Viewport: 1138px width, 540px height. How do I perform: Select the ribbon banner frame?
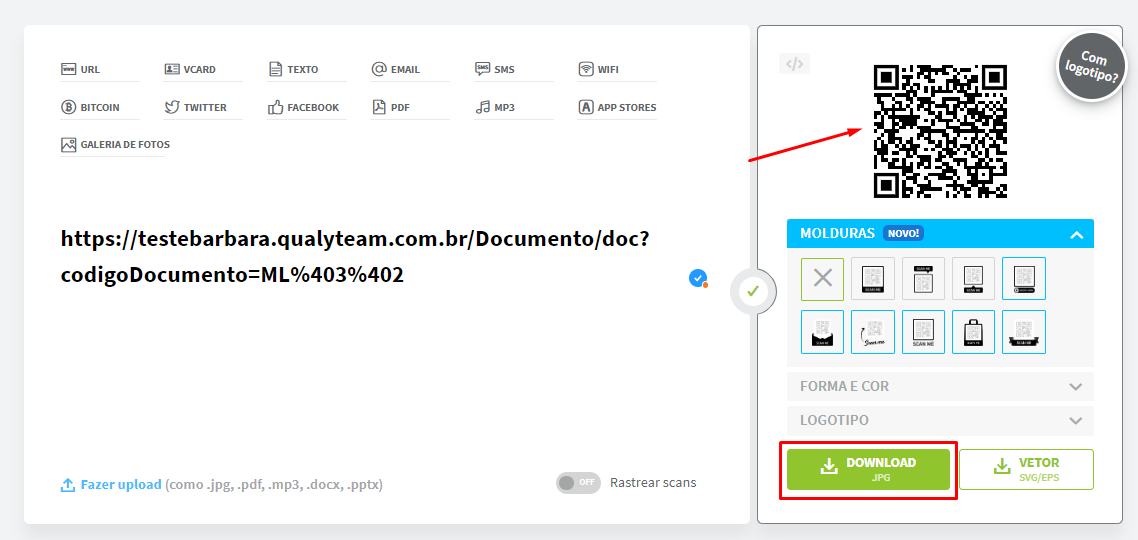(1024, 332)
